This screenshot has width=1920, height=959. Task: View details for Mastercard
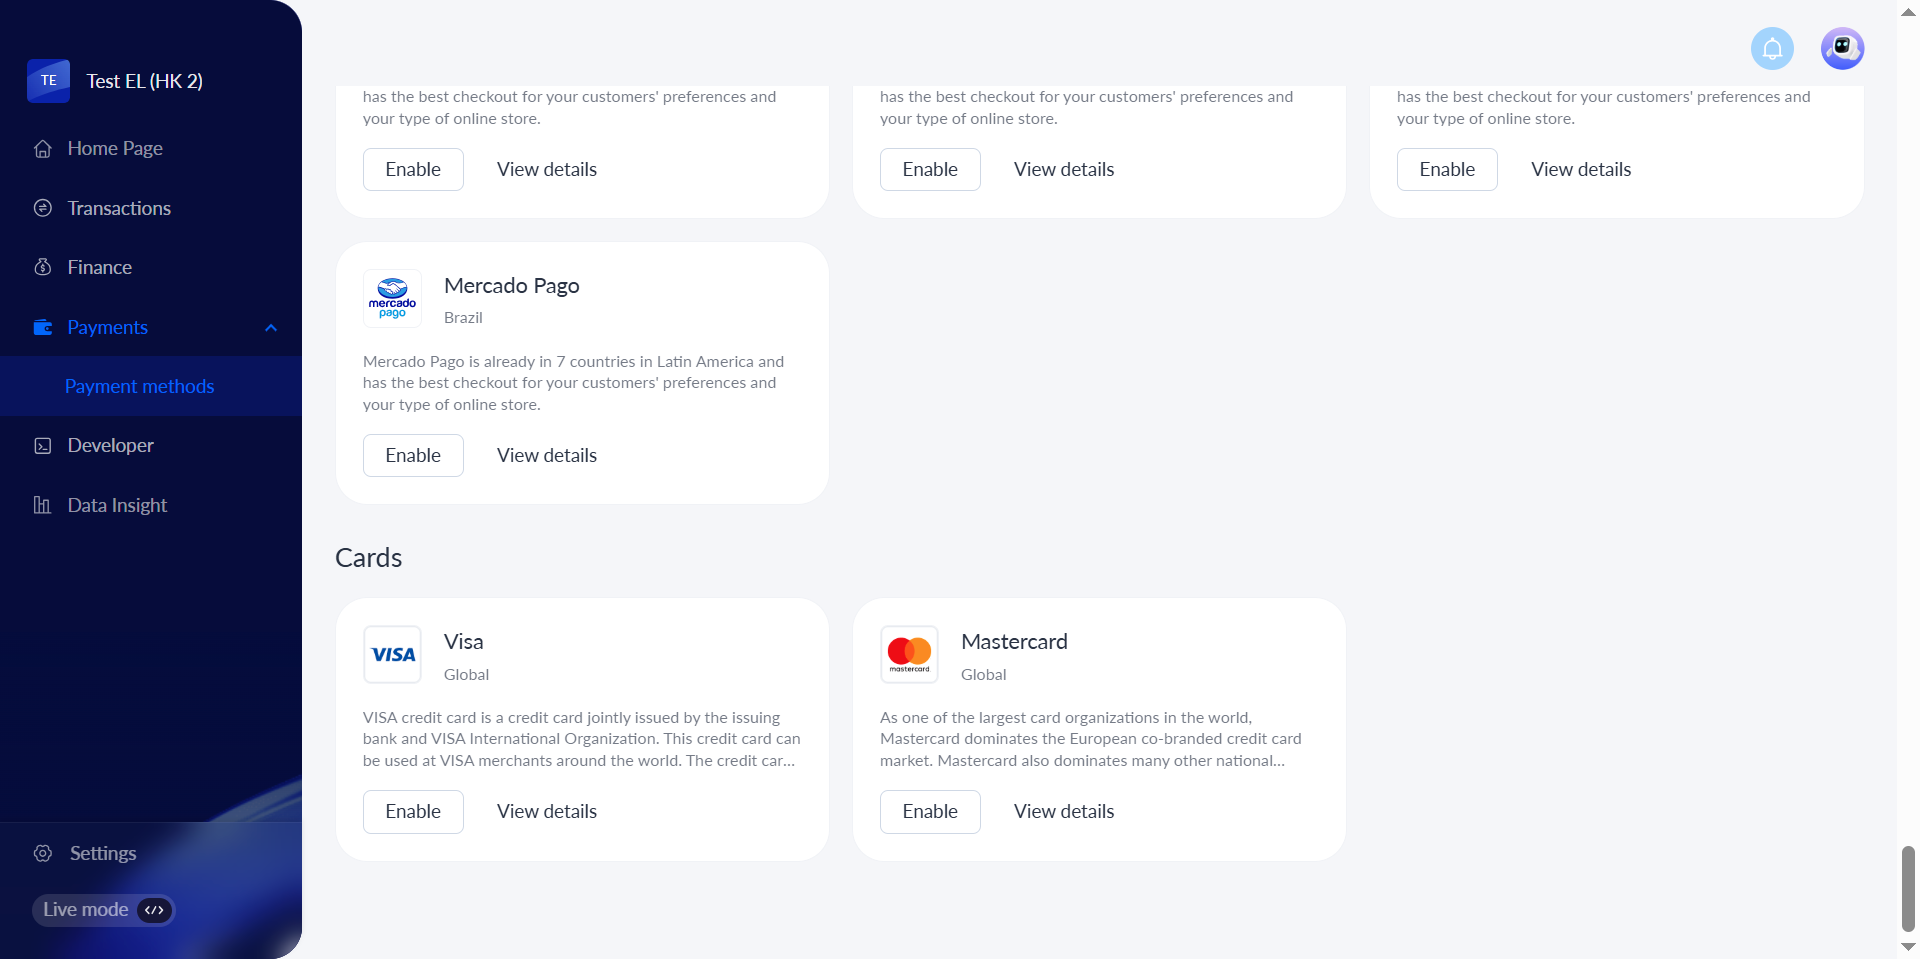point(1064,811)
